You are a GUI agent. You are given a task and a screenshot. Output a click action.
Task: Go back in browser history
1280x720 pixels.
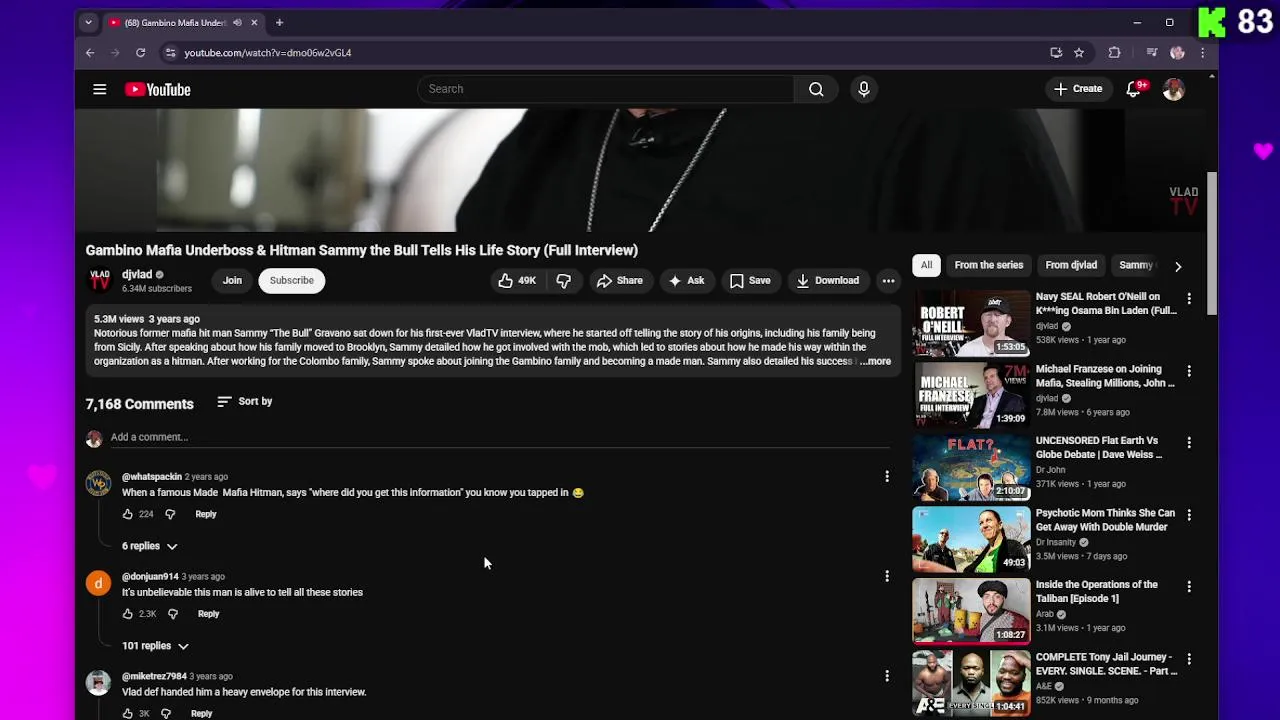(90, 53)
